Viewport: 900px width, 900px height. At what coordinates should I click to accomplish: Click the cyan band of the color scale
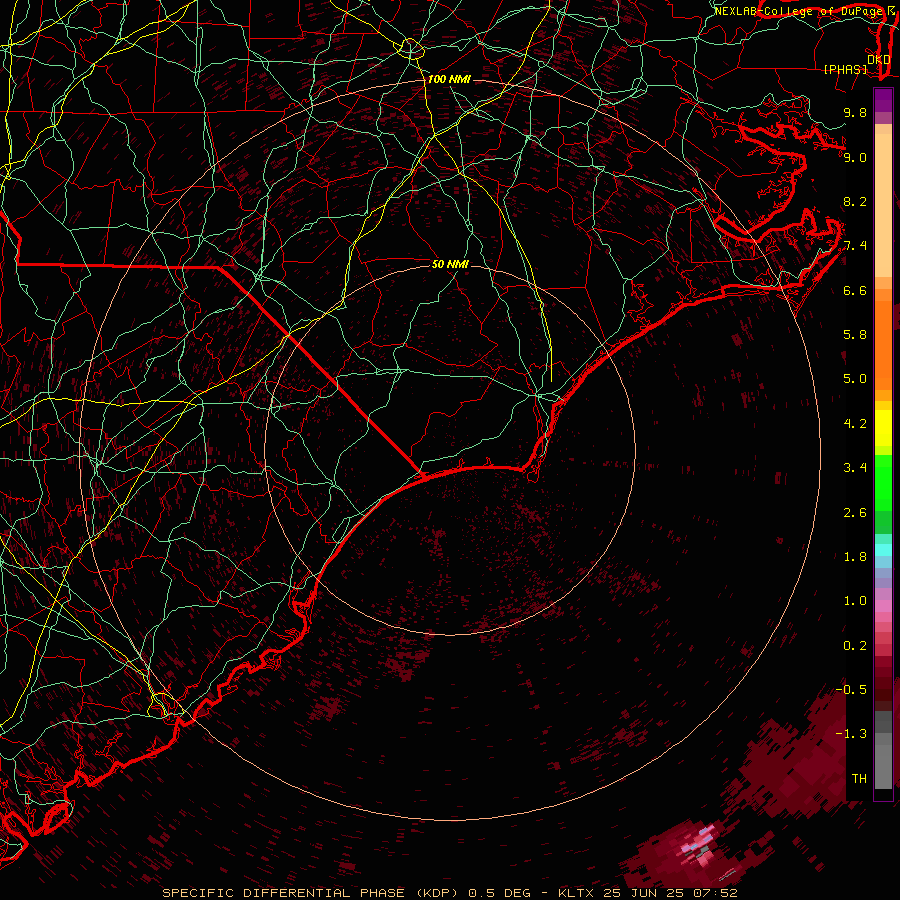(x=883, y=550)
